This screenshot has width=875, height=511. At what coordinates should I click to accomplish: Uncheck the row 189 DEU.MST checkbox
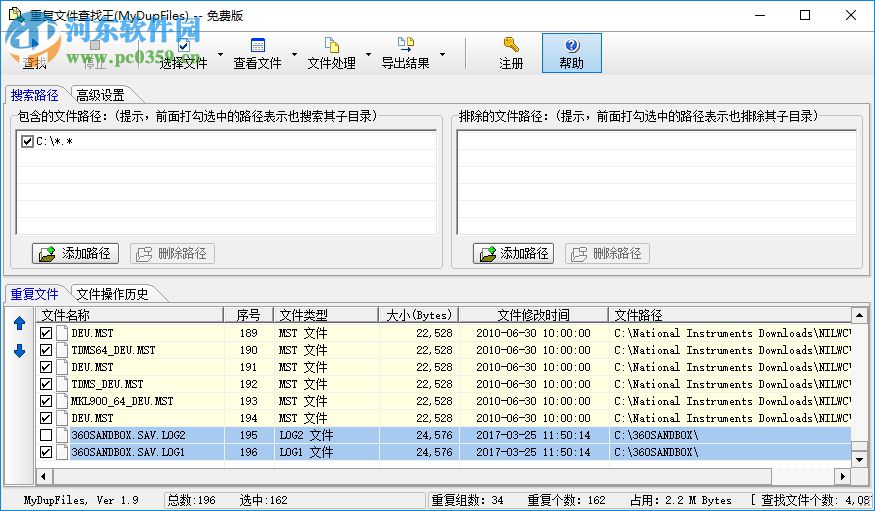46,333
